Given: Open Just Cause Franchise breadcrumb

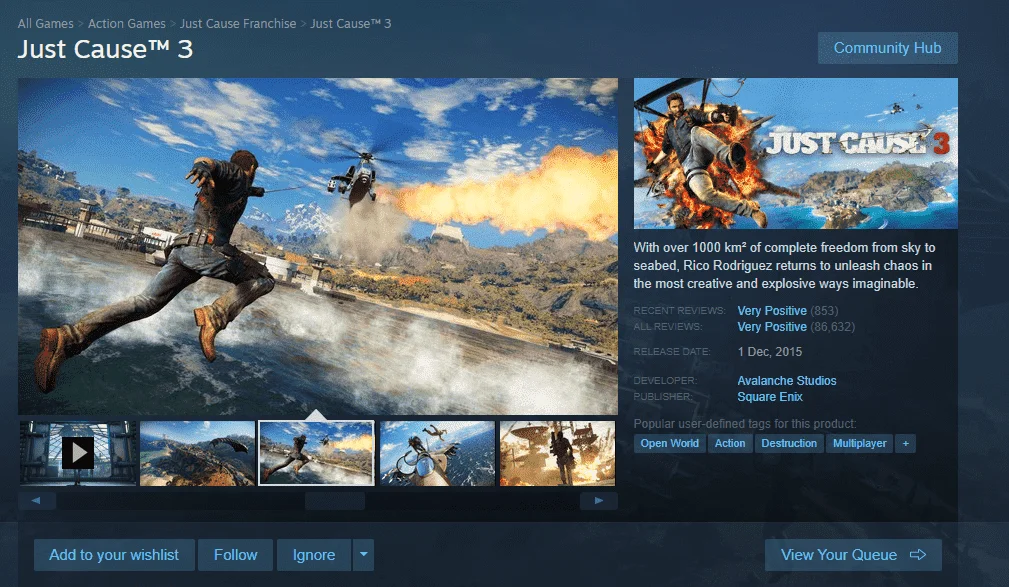Looking at the screenshot, I should point(238,24).
